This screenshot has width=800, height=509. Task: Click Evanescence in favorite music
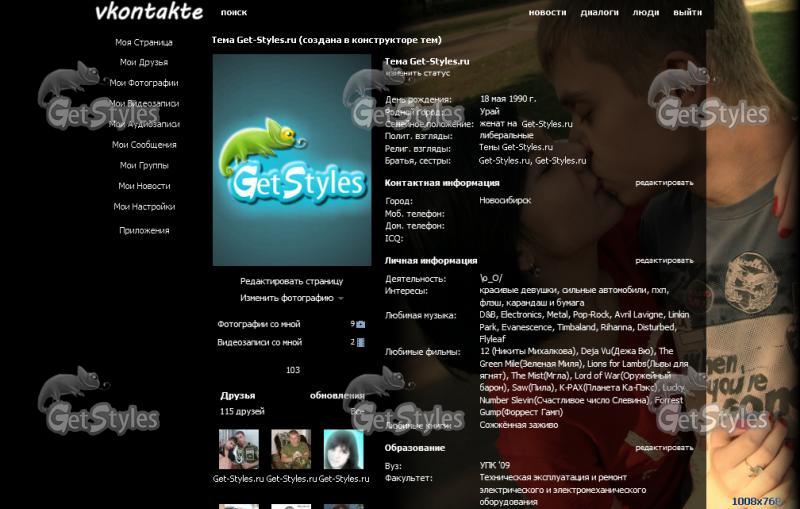pyautogui.click(x=527, y=327)
